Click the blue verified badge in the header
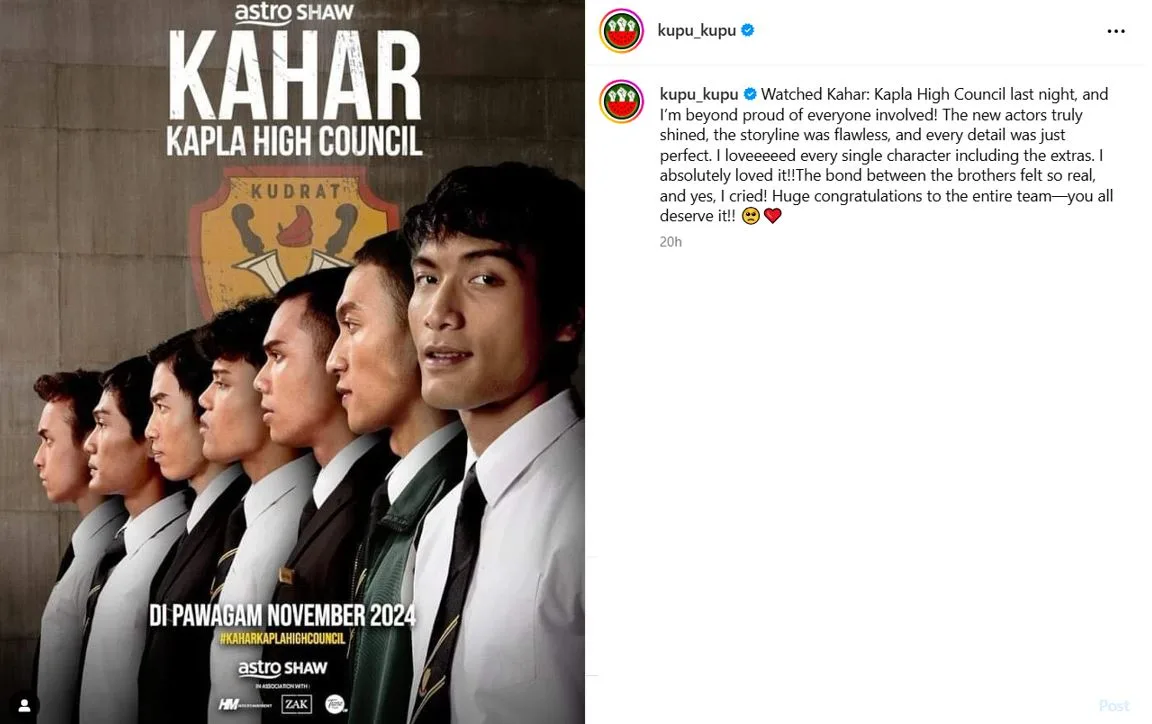Image resolution: width=1152 pixels, height=724 pixels. 748,30
